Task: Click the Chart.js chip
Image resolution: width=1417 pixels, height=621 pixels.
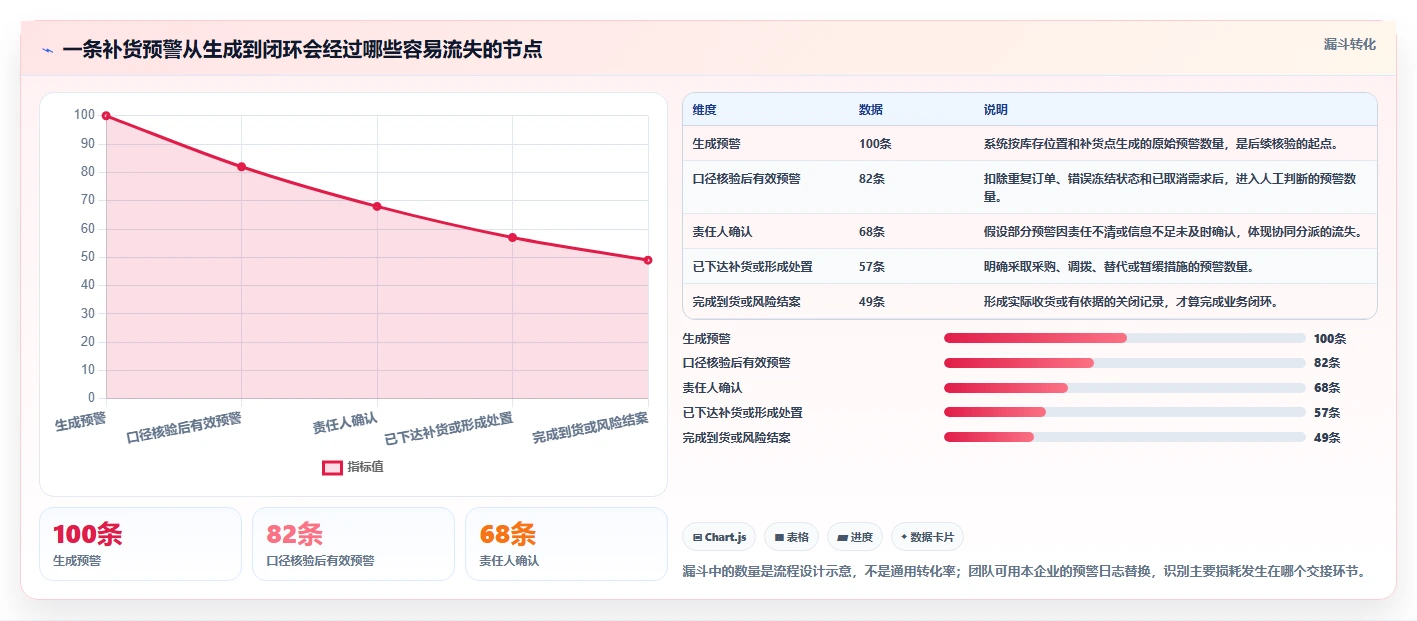Action: point(719,537)
